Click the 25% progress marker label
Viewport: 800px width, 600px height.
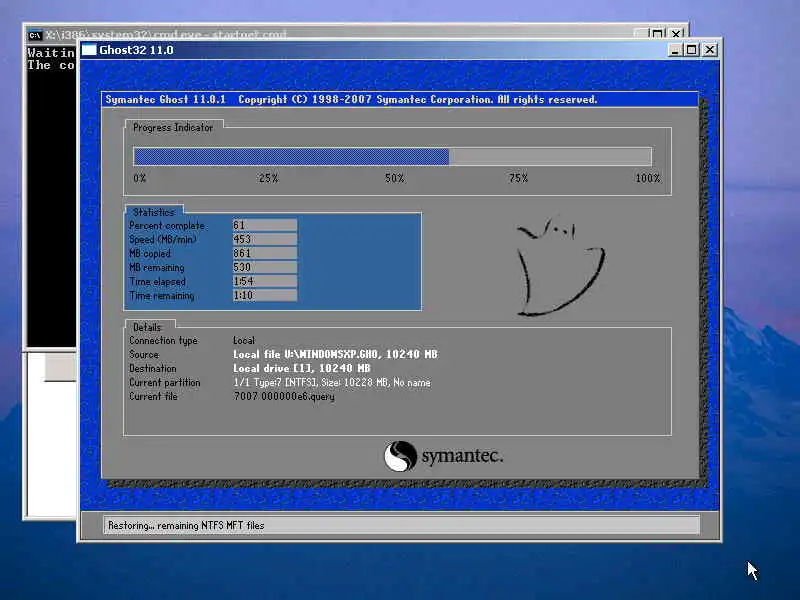pos(268,178)
